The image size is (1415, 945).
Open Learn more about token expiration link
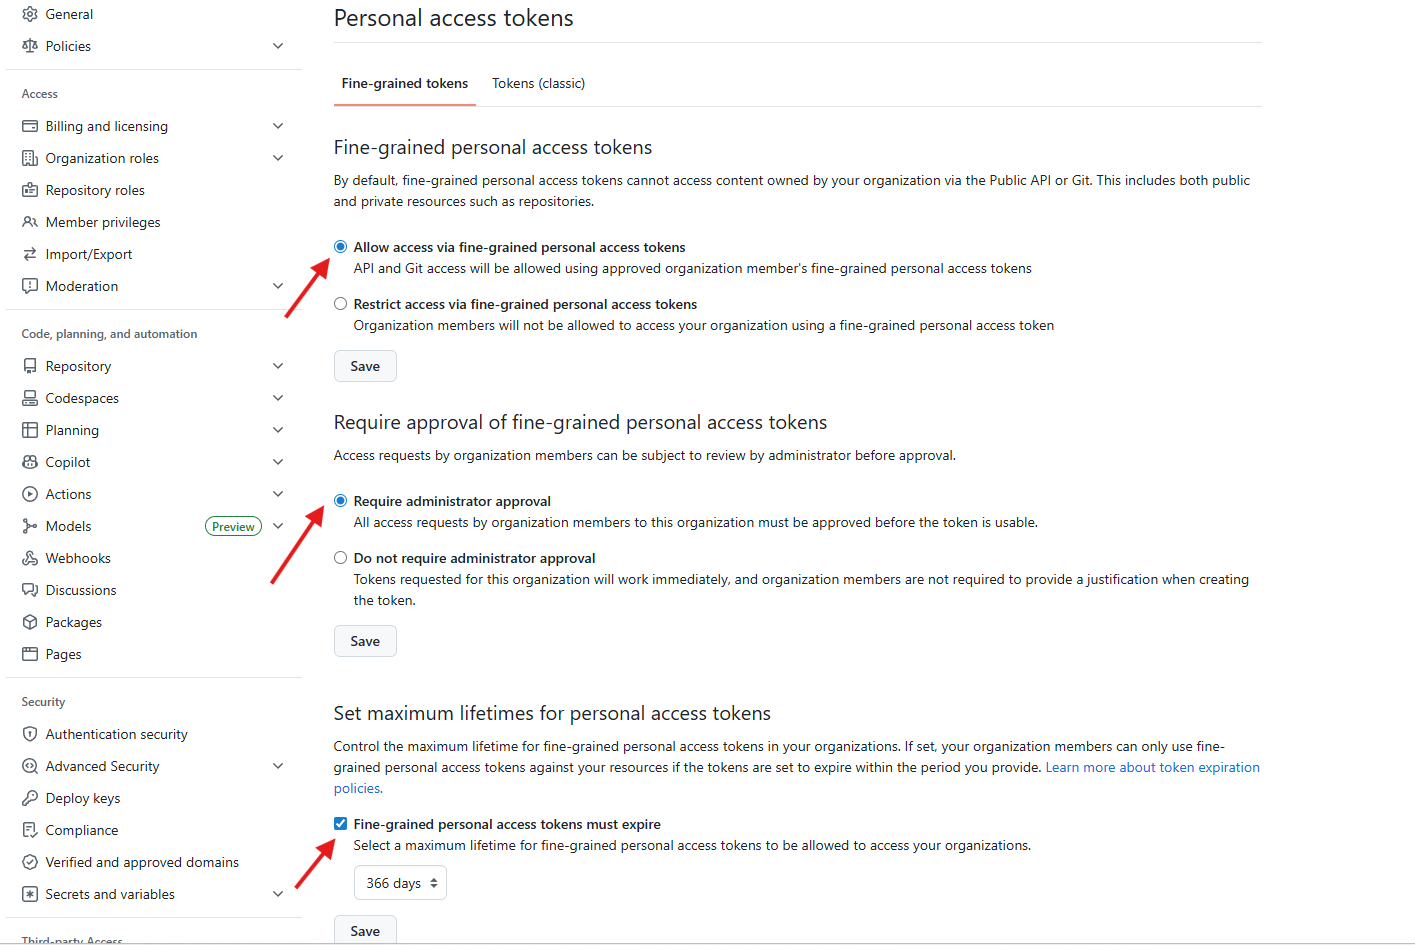coord(1152,767)
